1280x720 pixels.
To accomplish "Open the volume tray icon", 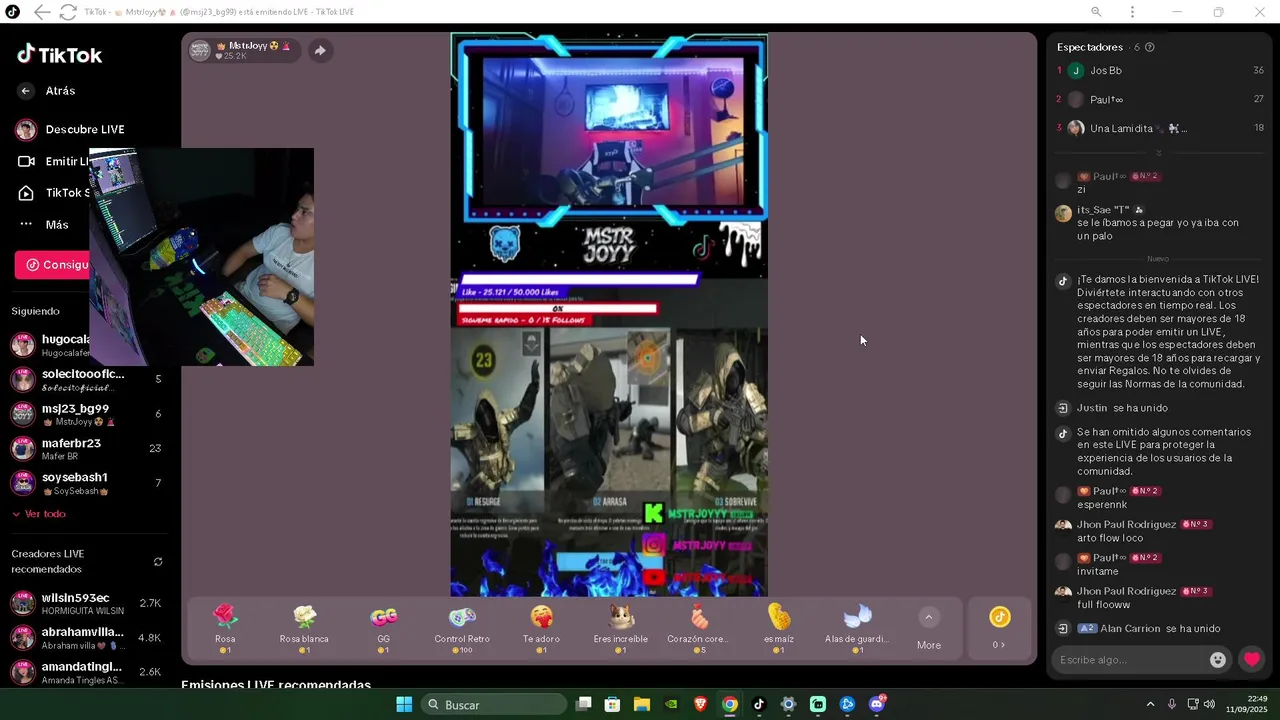I will click(x=1210, y=705).
